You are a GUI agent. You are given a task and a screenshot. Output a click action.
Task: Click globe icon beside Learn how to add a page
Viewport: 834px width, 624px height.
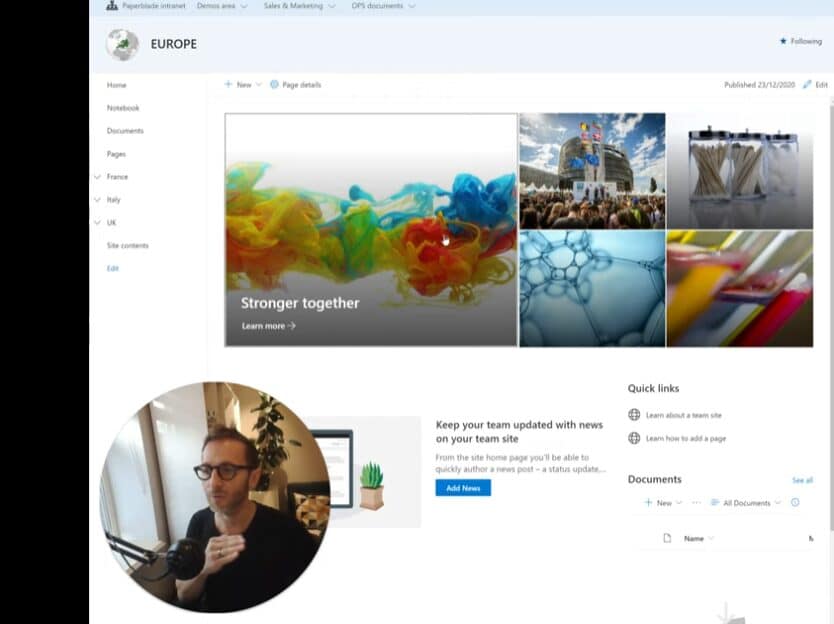point(634,438)
